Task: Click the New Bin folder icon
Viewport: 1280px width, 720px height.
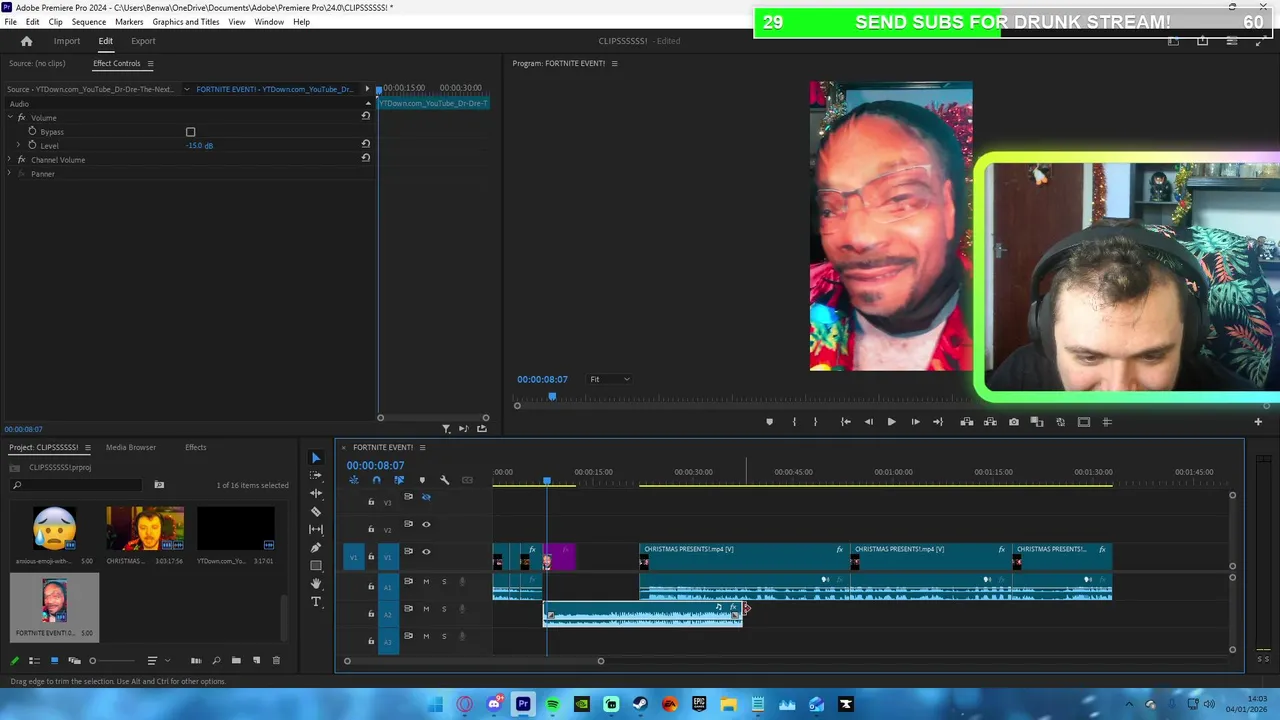Action: [x=236, y=660]
